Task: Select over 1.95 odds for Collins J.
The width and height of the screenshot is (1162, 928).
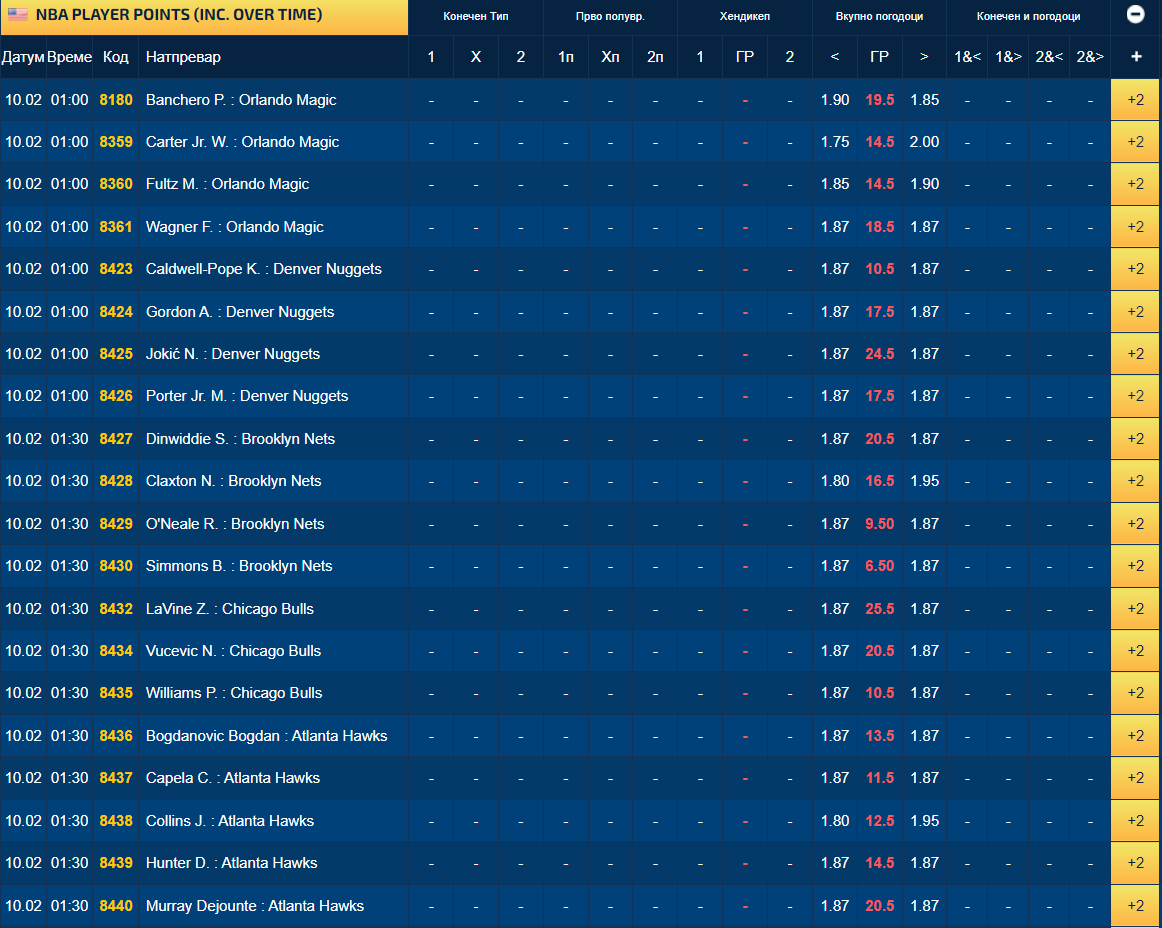Action: point(924,821)
